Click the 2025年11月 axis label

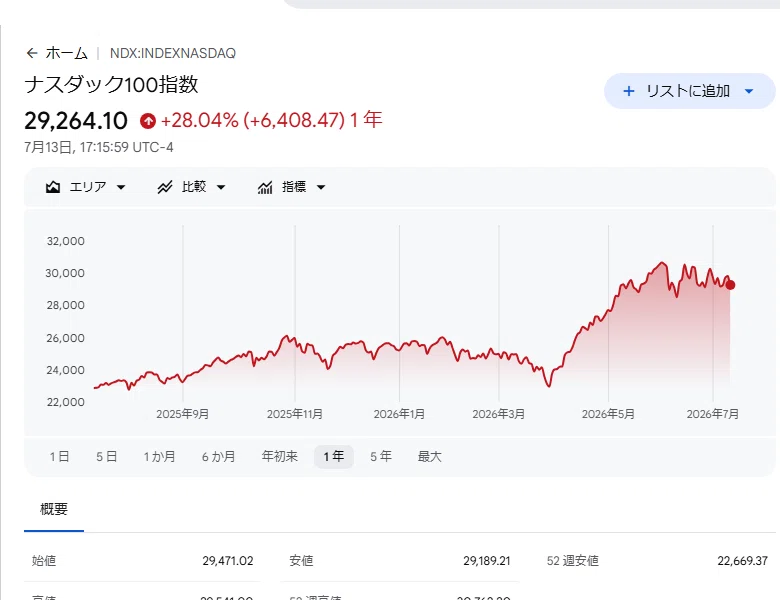pyautogui.click(x=294, y=414)
